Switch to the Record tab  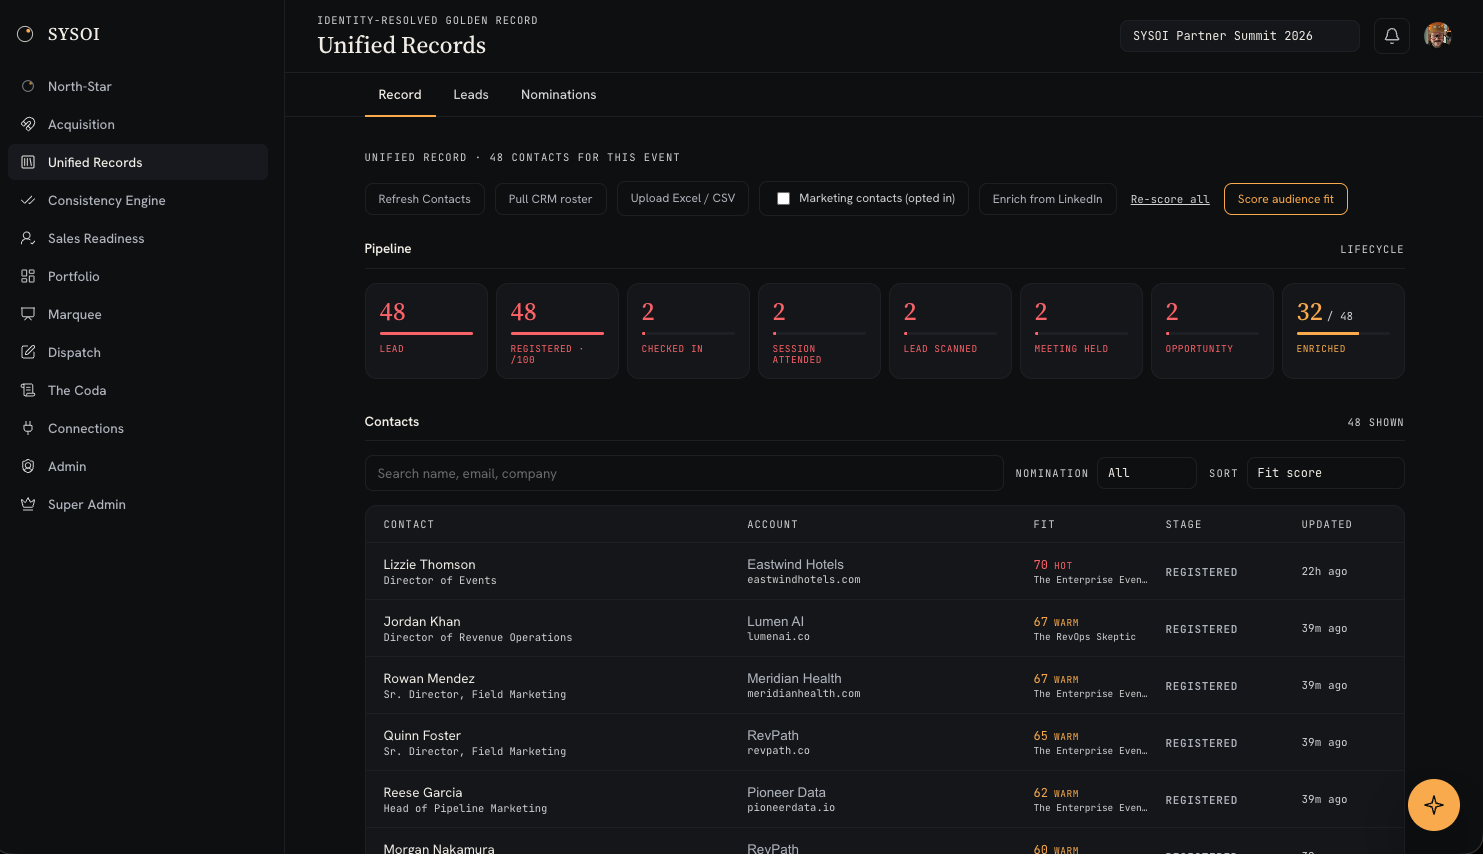pyautogui.click(x=400, y=95)
